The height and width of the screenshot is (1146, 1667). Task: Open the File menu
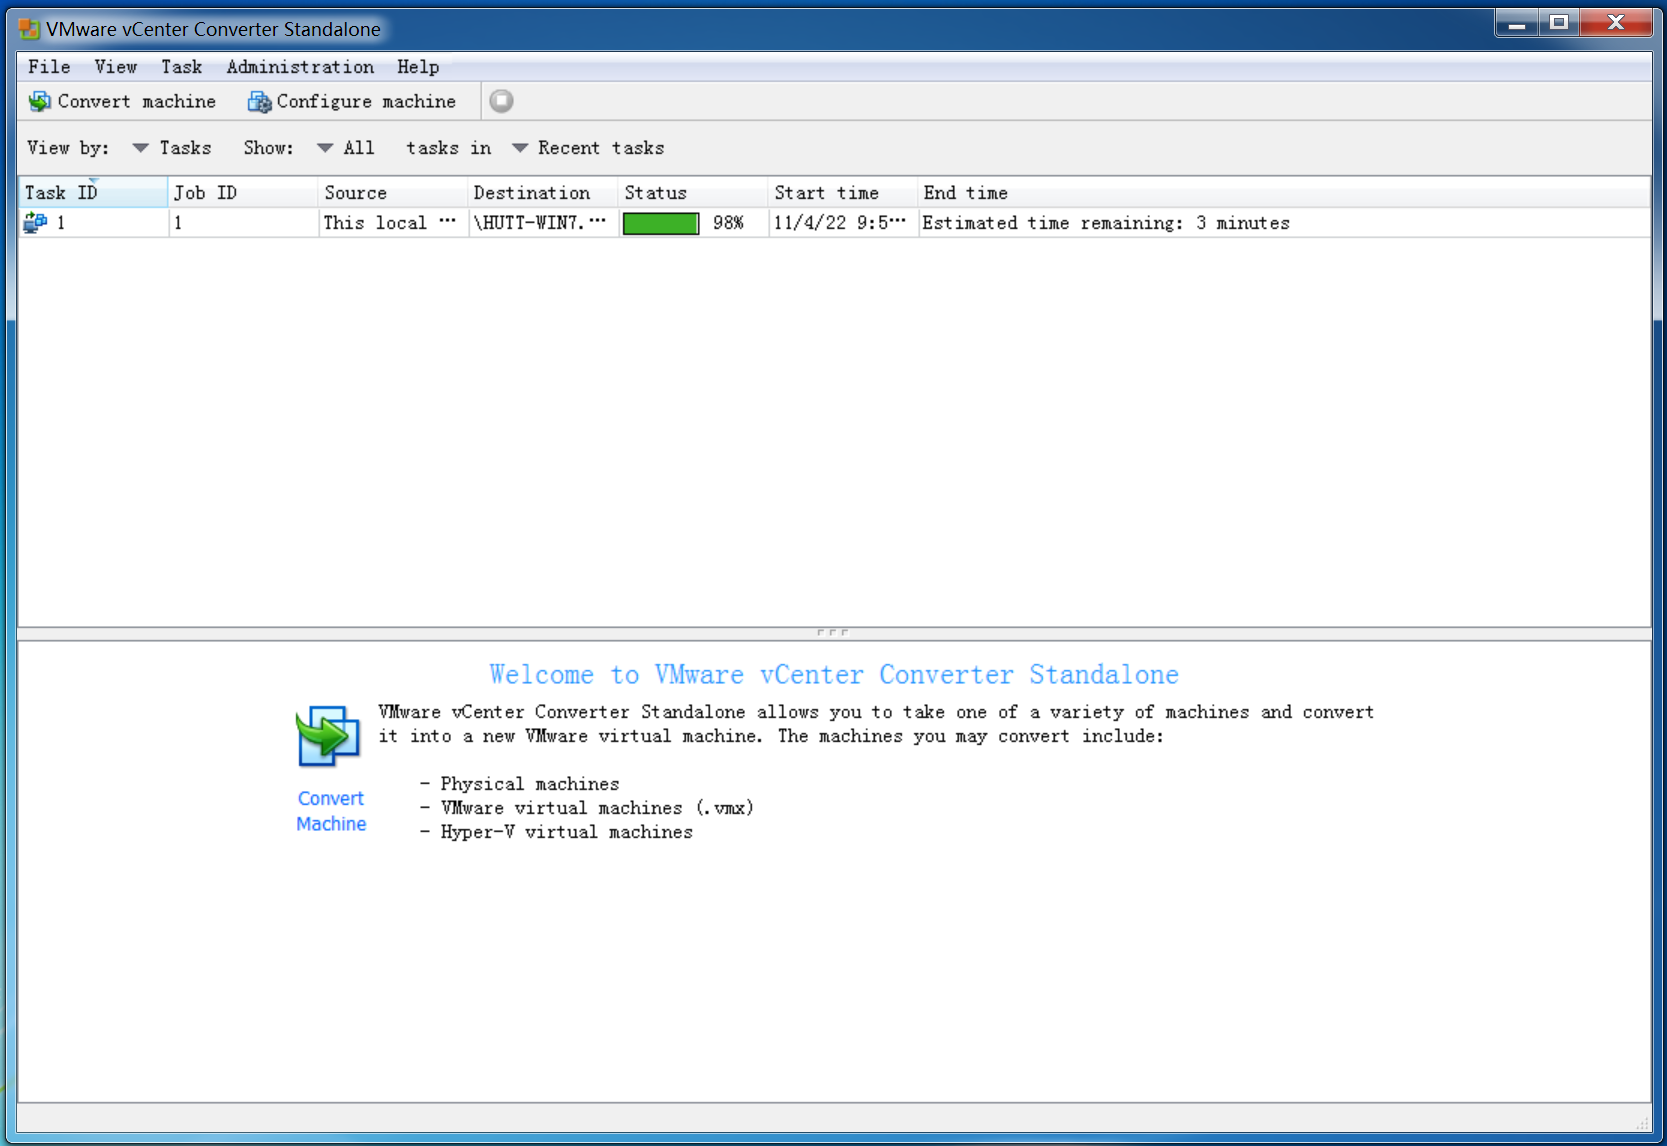(x=49, y=66)
